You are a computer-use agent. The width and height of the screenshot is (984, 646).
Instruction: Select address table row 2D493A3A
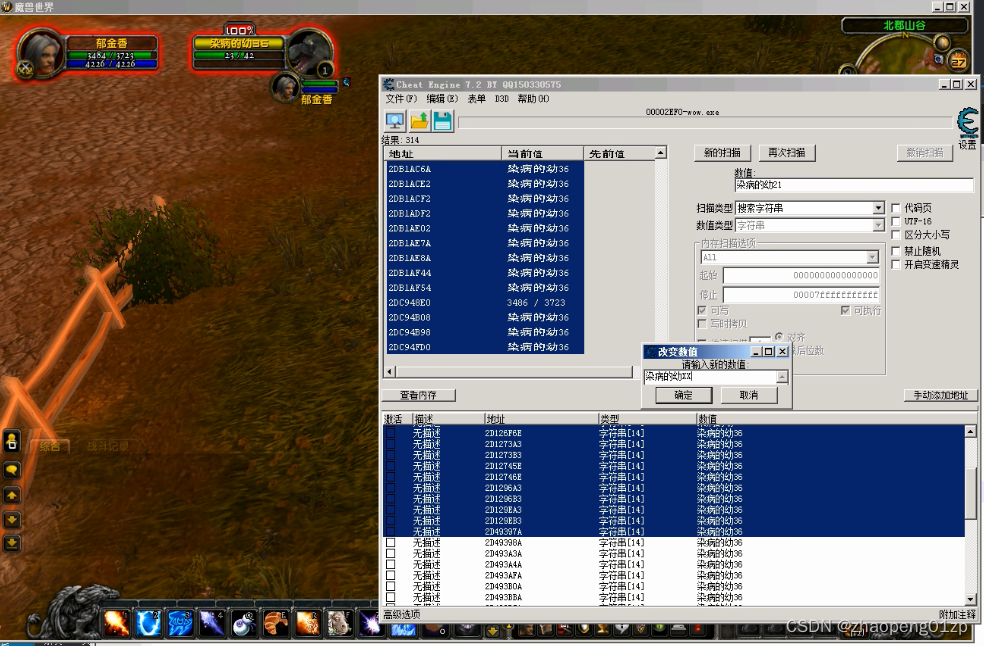click(x=674, y=554)
